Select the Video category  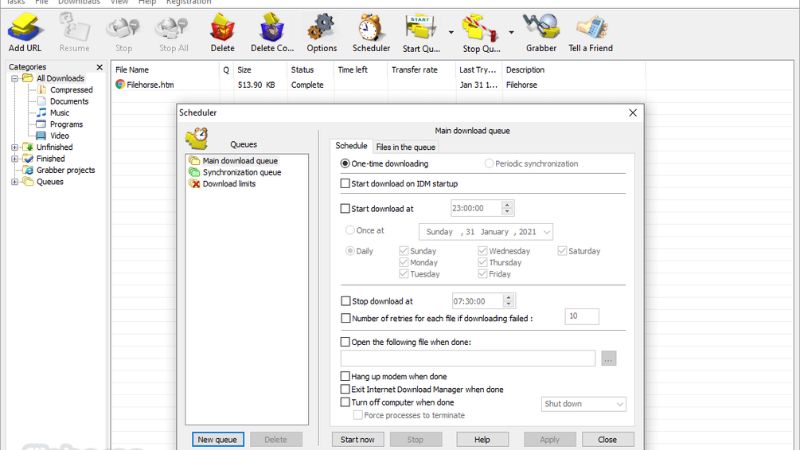click(59, 136)
